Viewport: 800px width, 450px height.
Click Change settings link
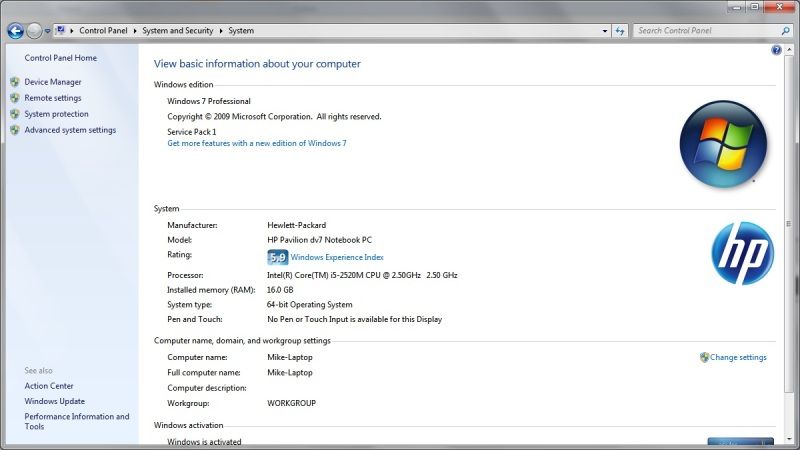pyautogui.click(x=738, y=358)
